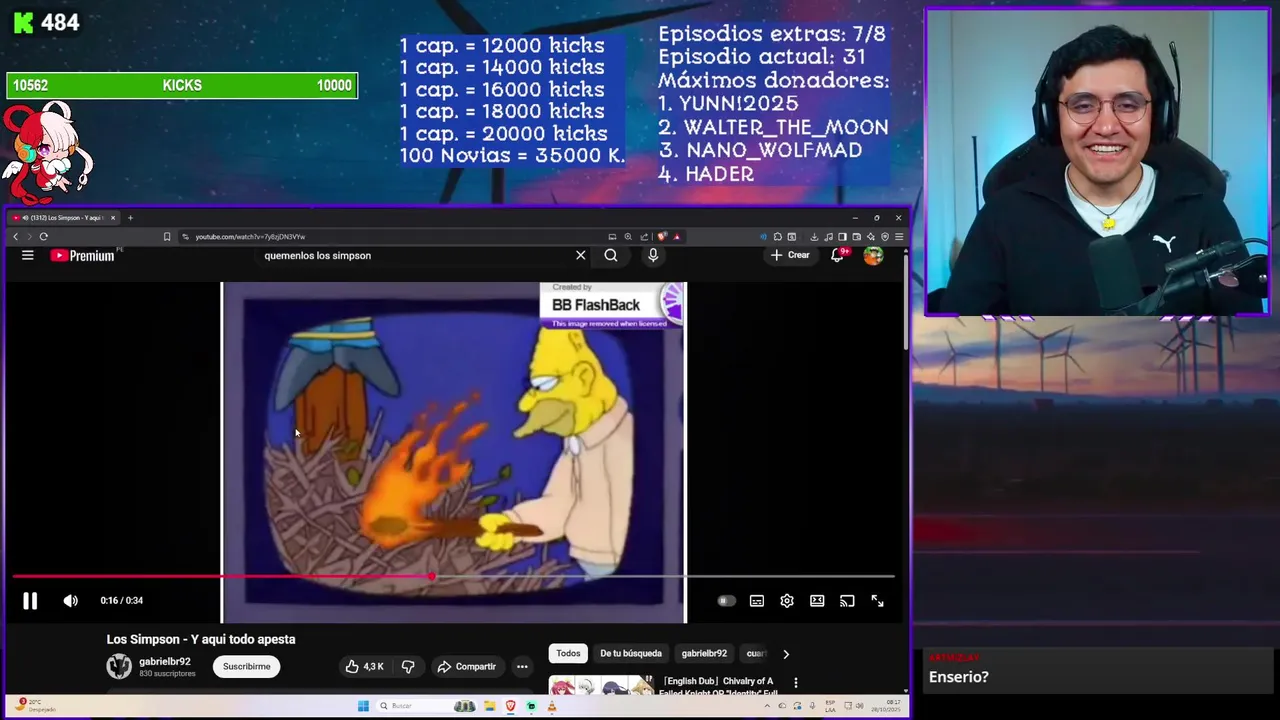Open the account avatar menu
Image resolution: width=1280 pixels, height=720 pixels.
pyautogui.click(x=873, y=255)
